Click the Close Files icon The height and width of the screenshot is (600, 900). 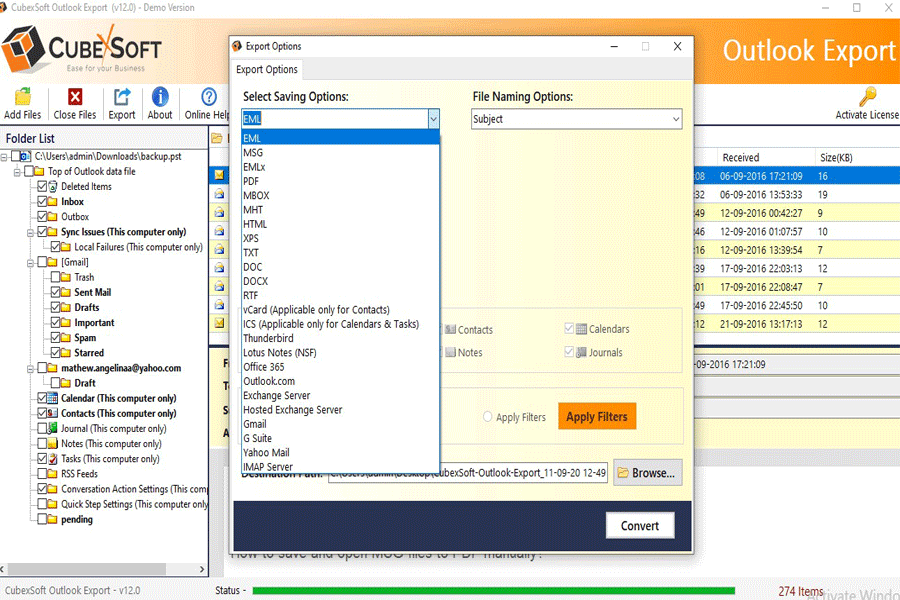75,97
